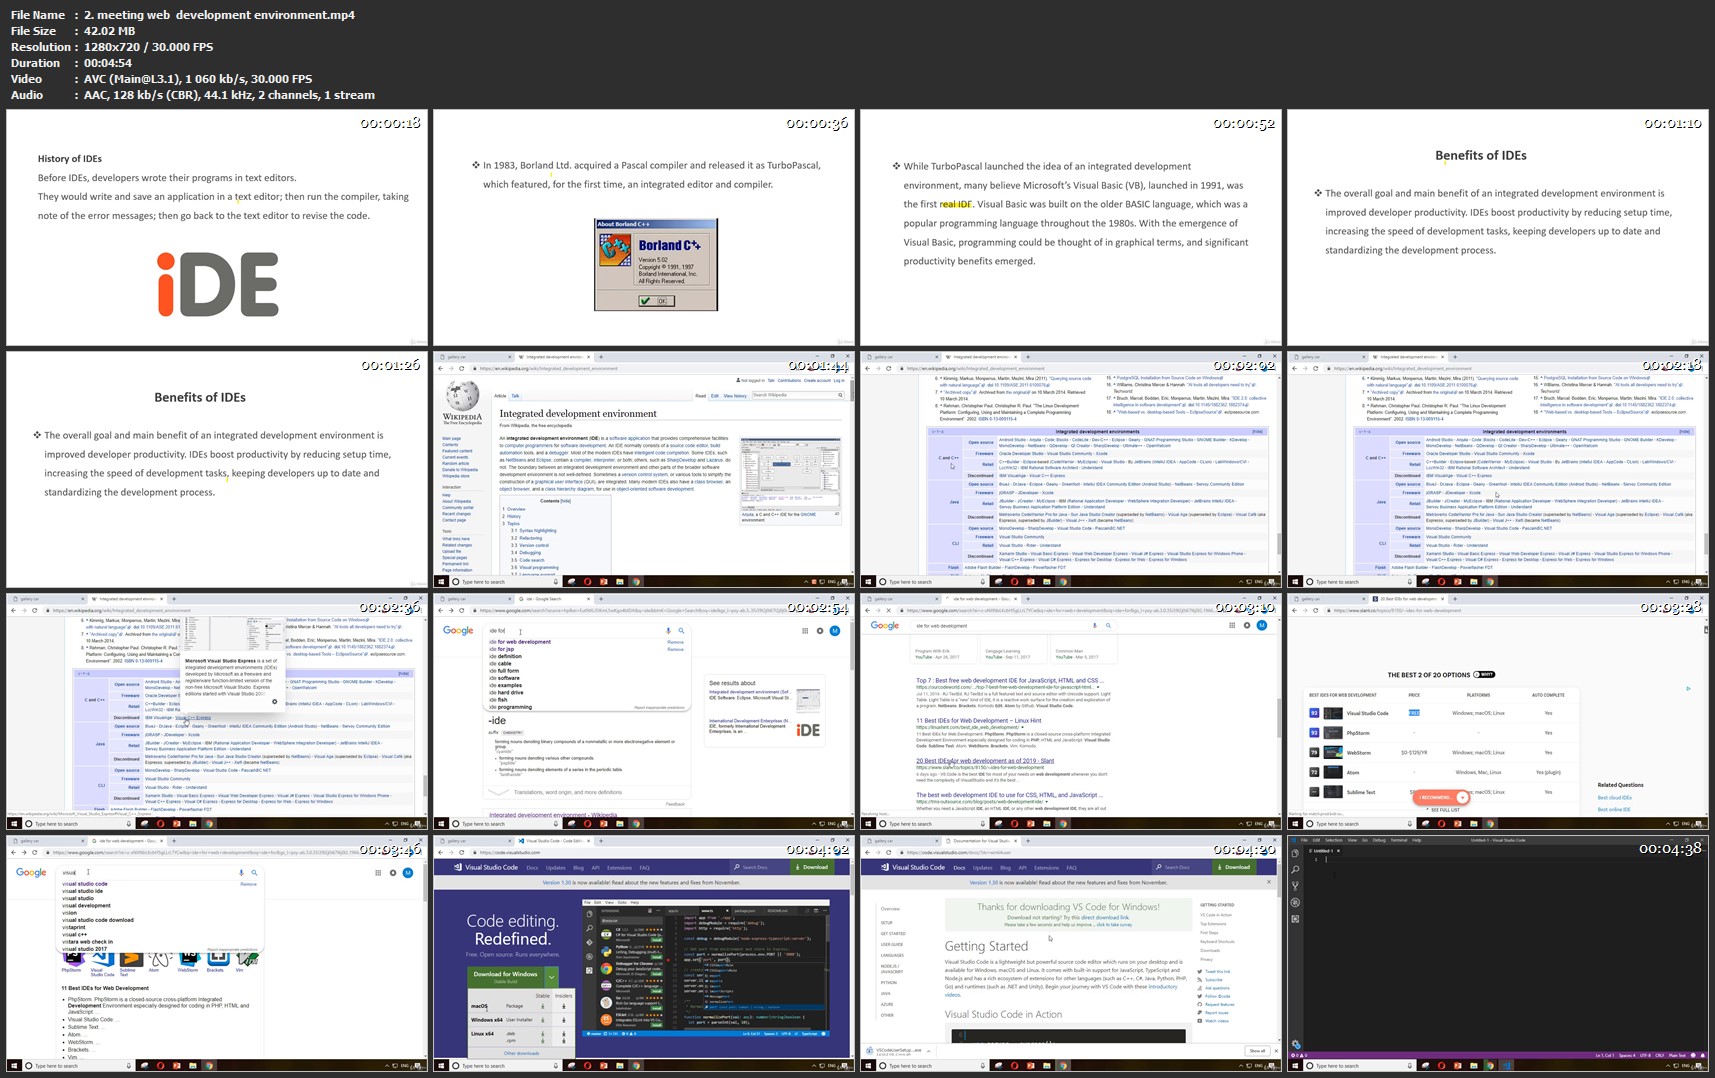This screenshot has width=1715, height=1078.
Task: Click the direct download link in the 00:04:20 frame
Action: [1107, 917]
